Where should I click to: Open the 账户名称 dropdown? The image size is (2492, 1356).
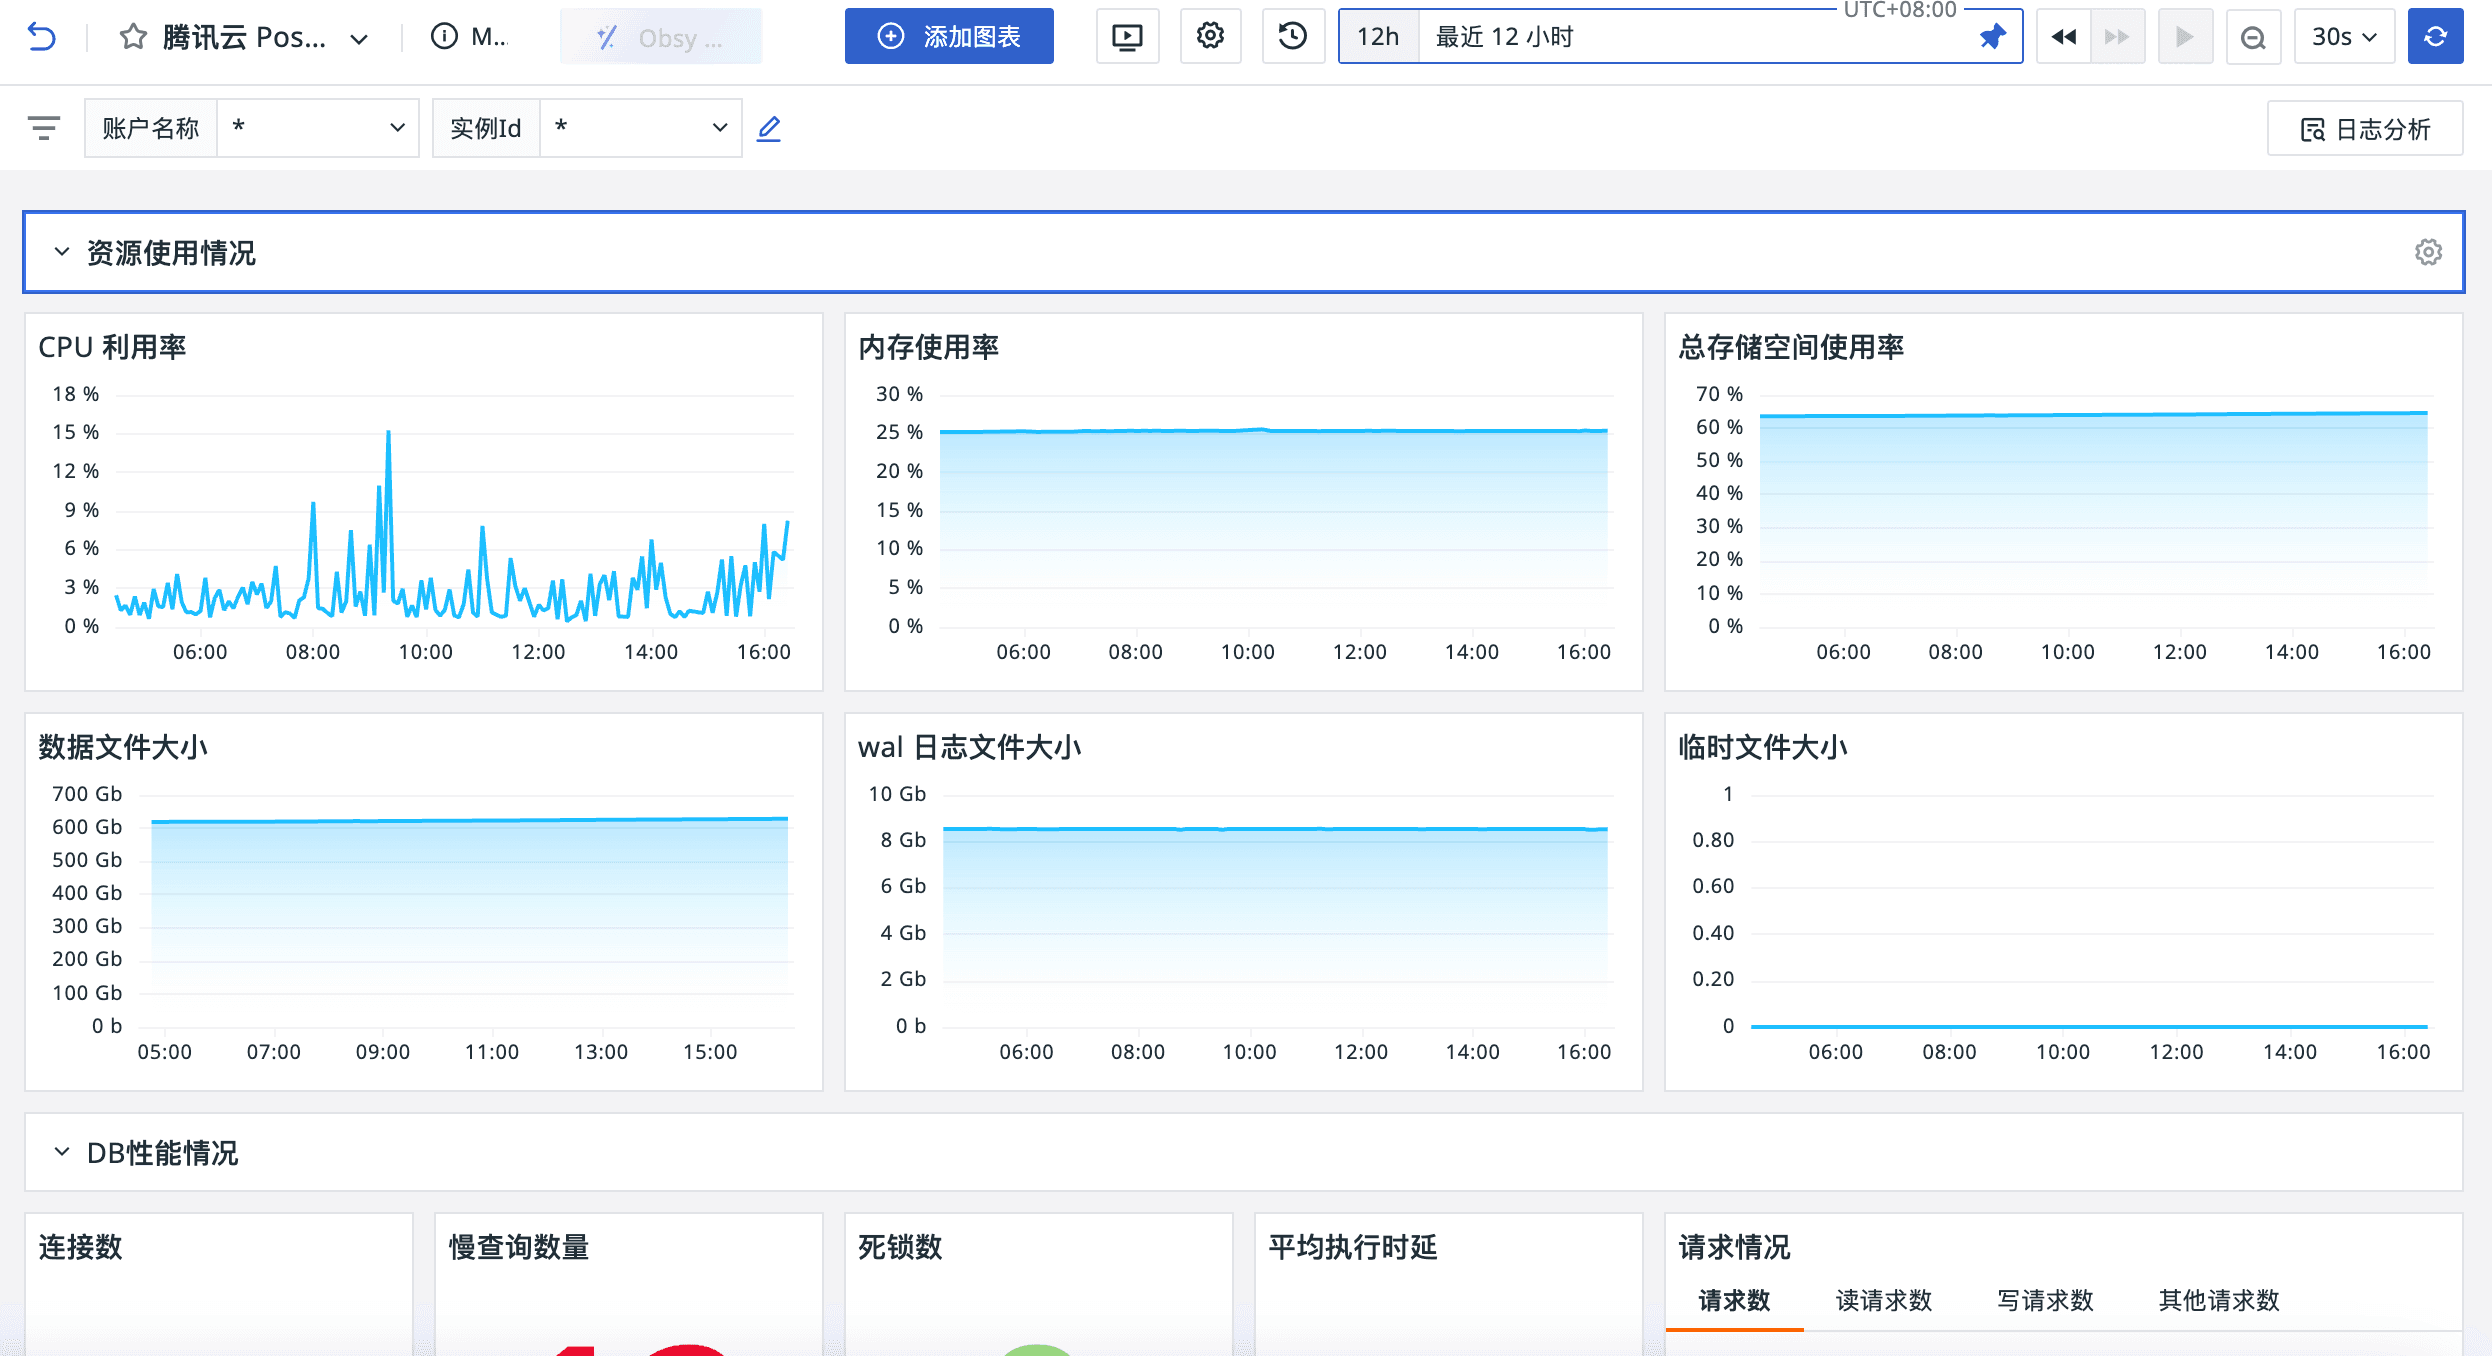tap(317, 128)
